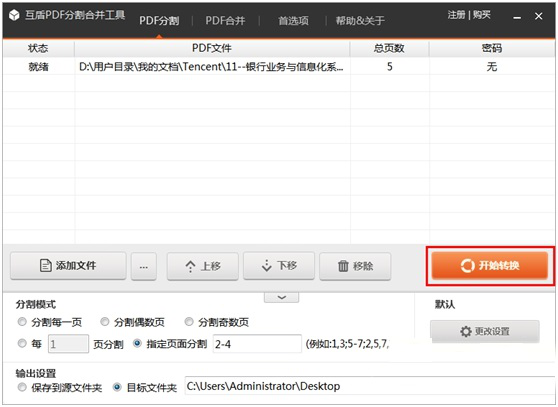Click the 状态 column header
The image size is (558, 407).
click(38, 48)
